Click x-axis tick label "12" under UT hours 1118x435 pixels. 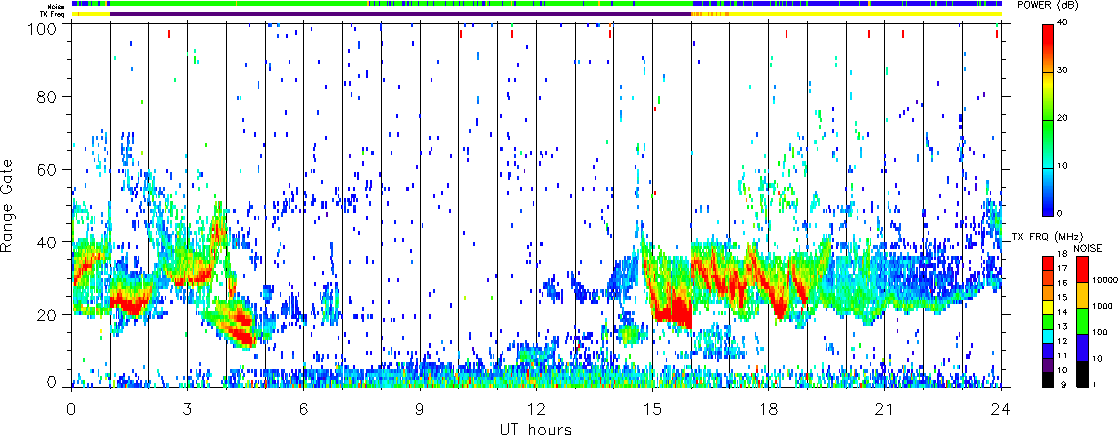pyautogui.click(x=536, y=409)
